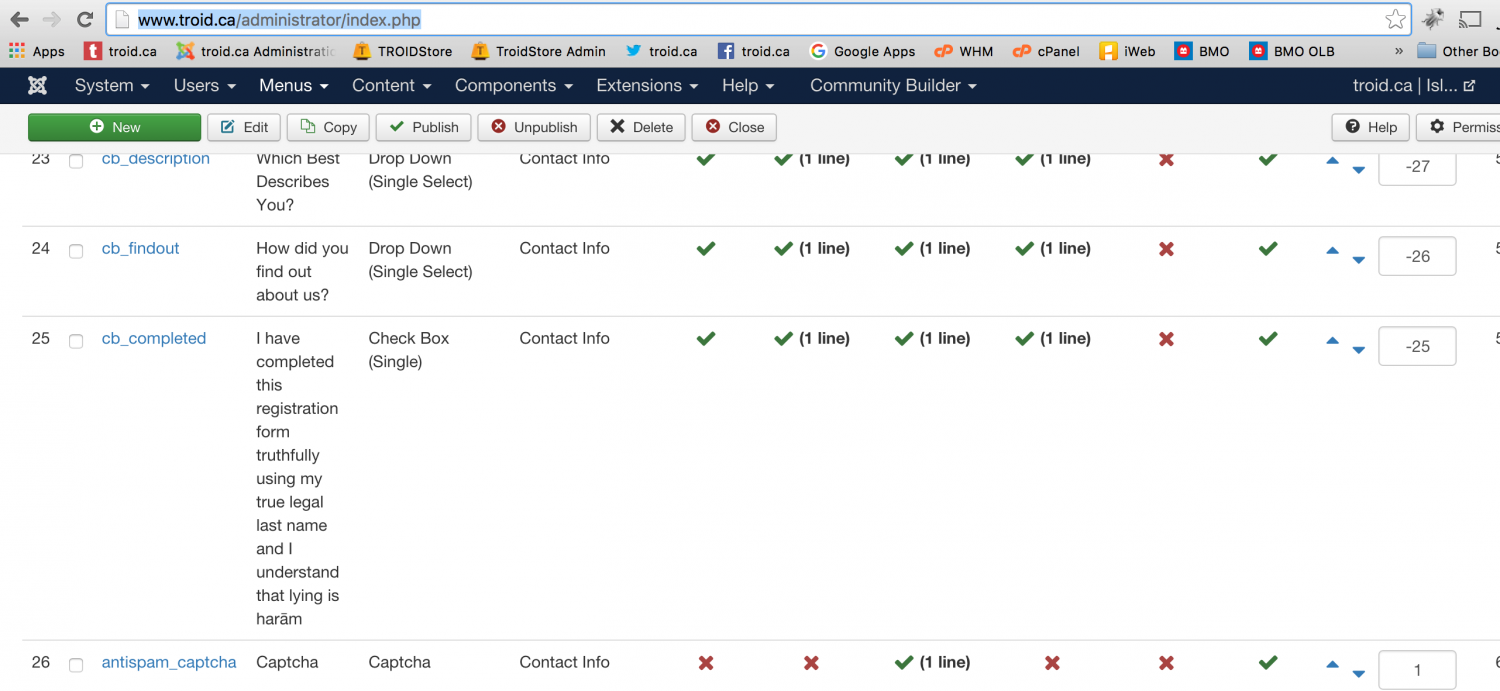This screenshot has width=1500, height=691.
Task: Click the Publish toolbar button
Action: click(x=423, y=127)
